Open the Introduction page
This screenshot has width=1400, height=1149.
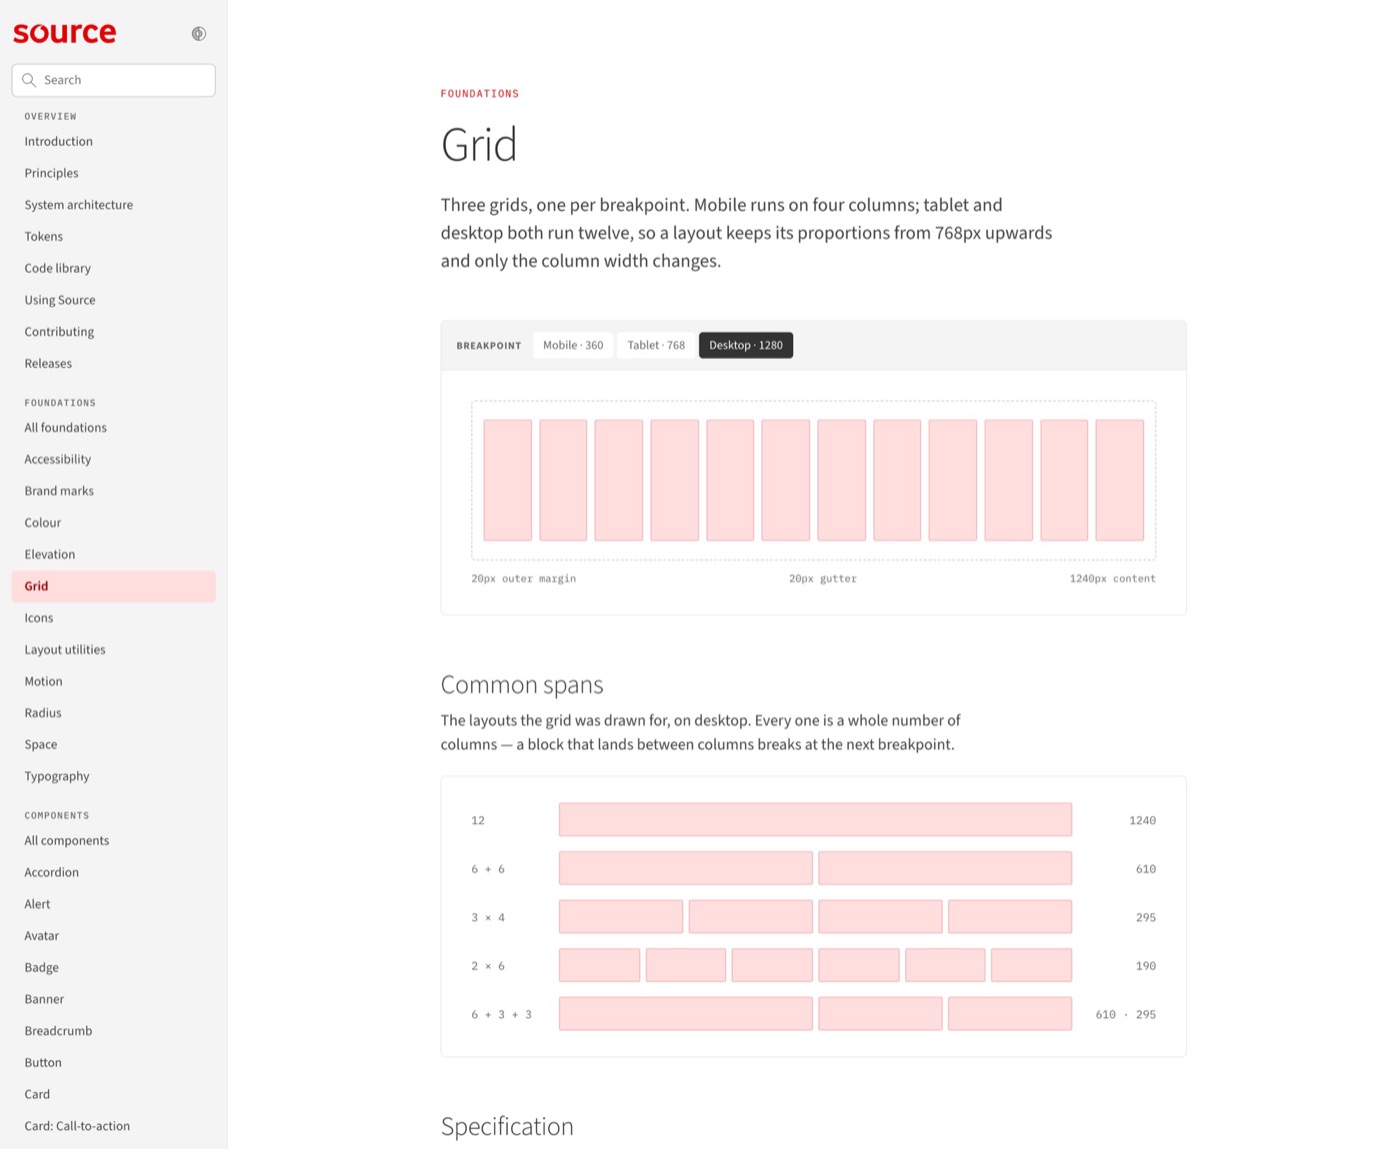(114, 142)
